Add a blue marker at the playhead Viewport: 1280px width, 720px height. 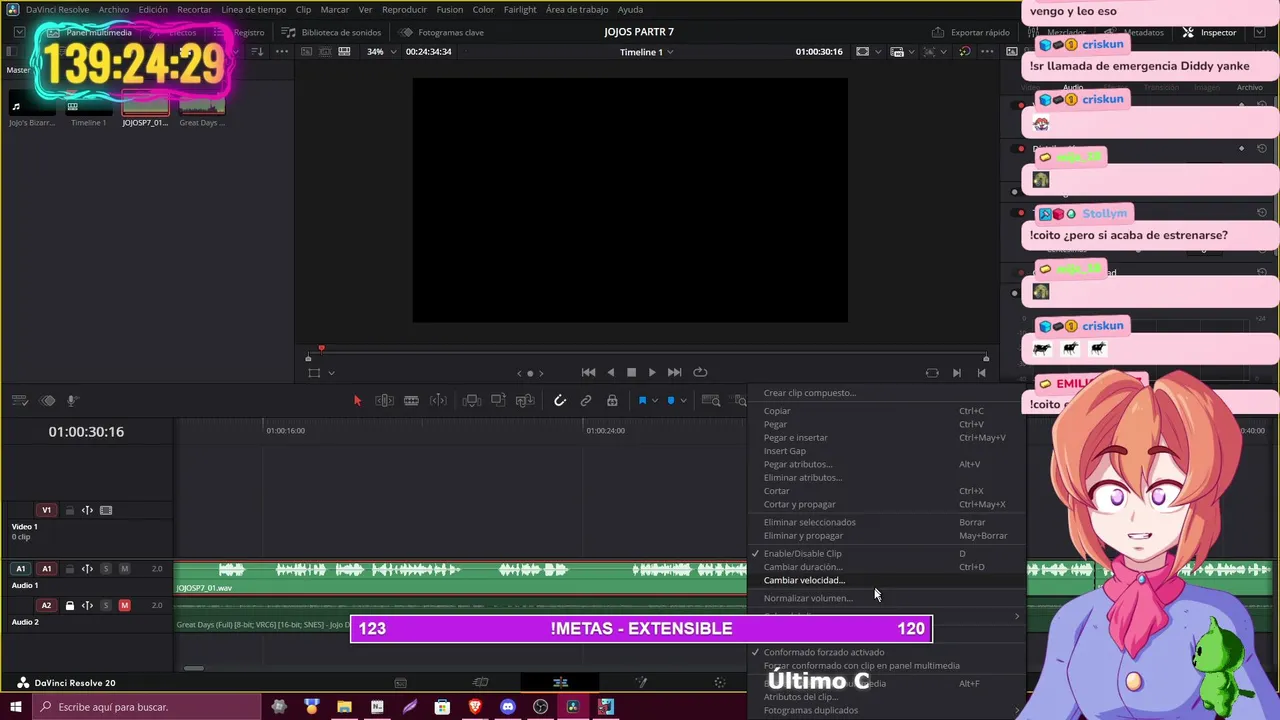click(x=671, y=401)
